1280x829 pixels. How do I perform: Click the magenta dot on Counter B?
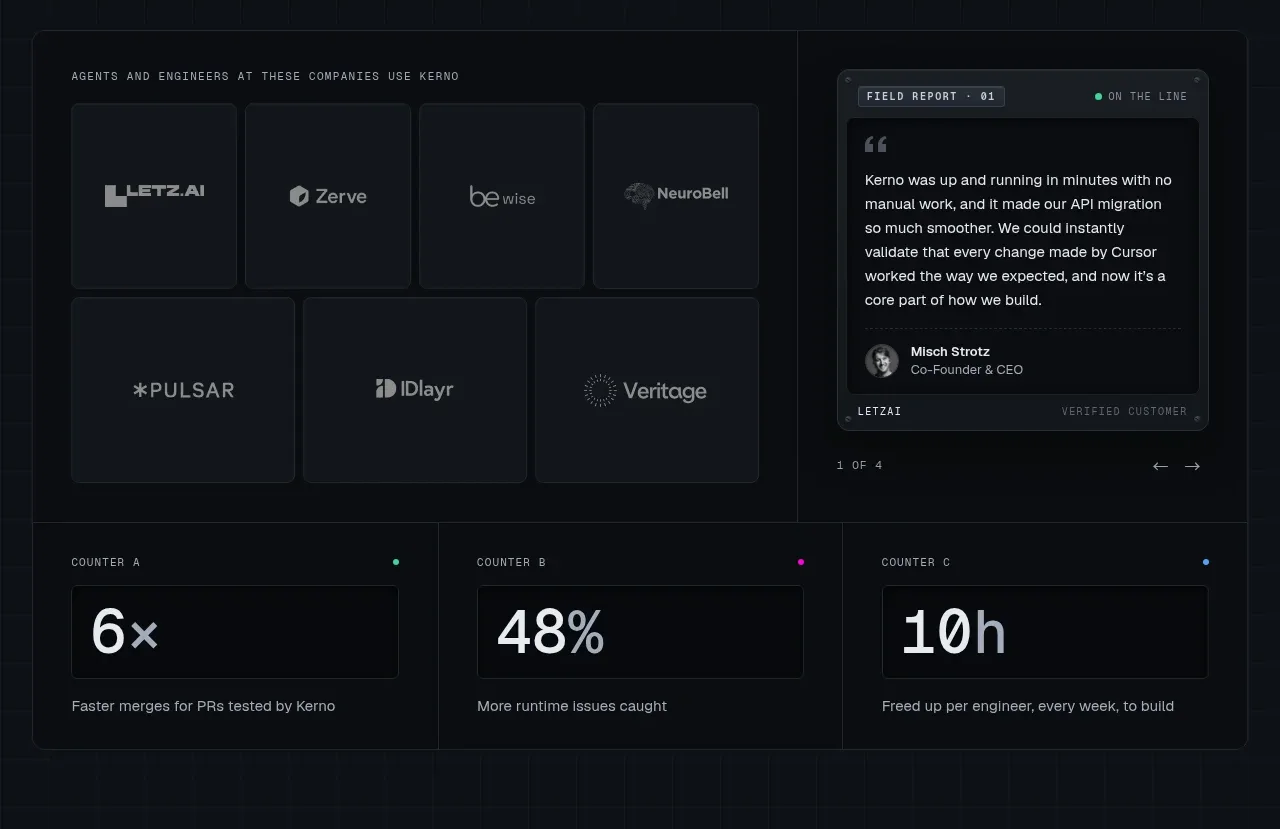coord(801,562)
